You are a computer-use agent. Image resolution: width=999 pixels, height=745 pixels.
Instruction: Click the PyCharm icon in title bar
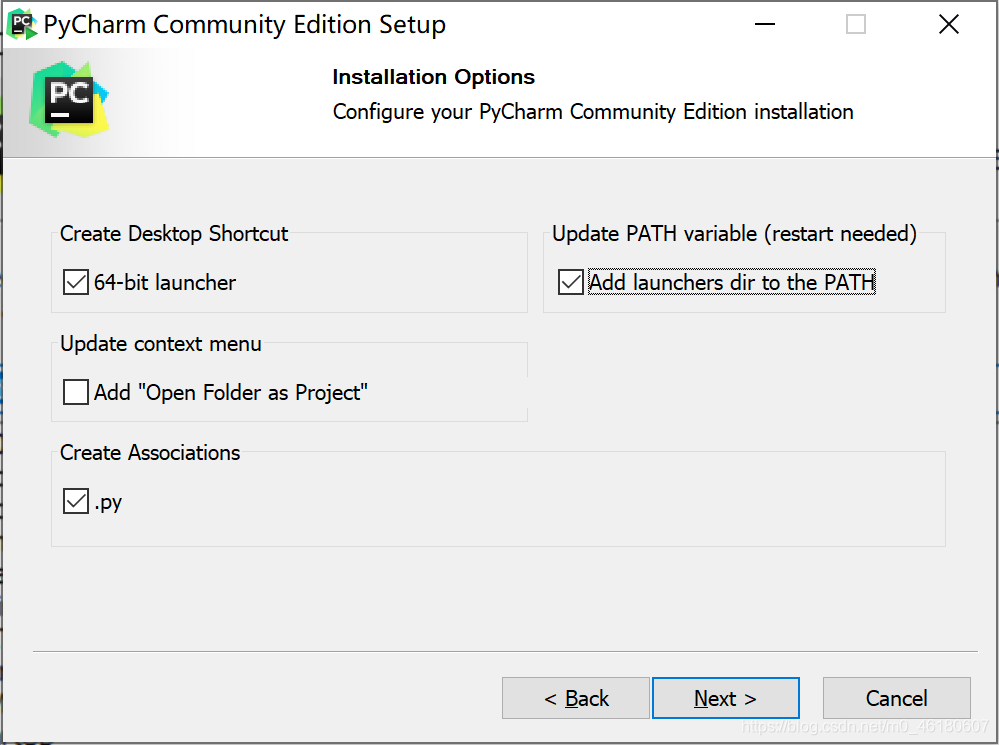[22, 24]
